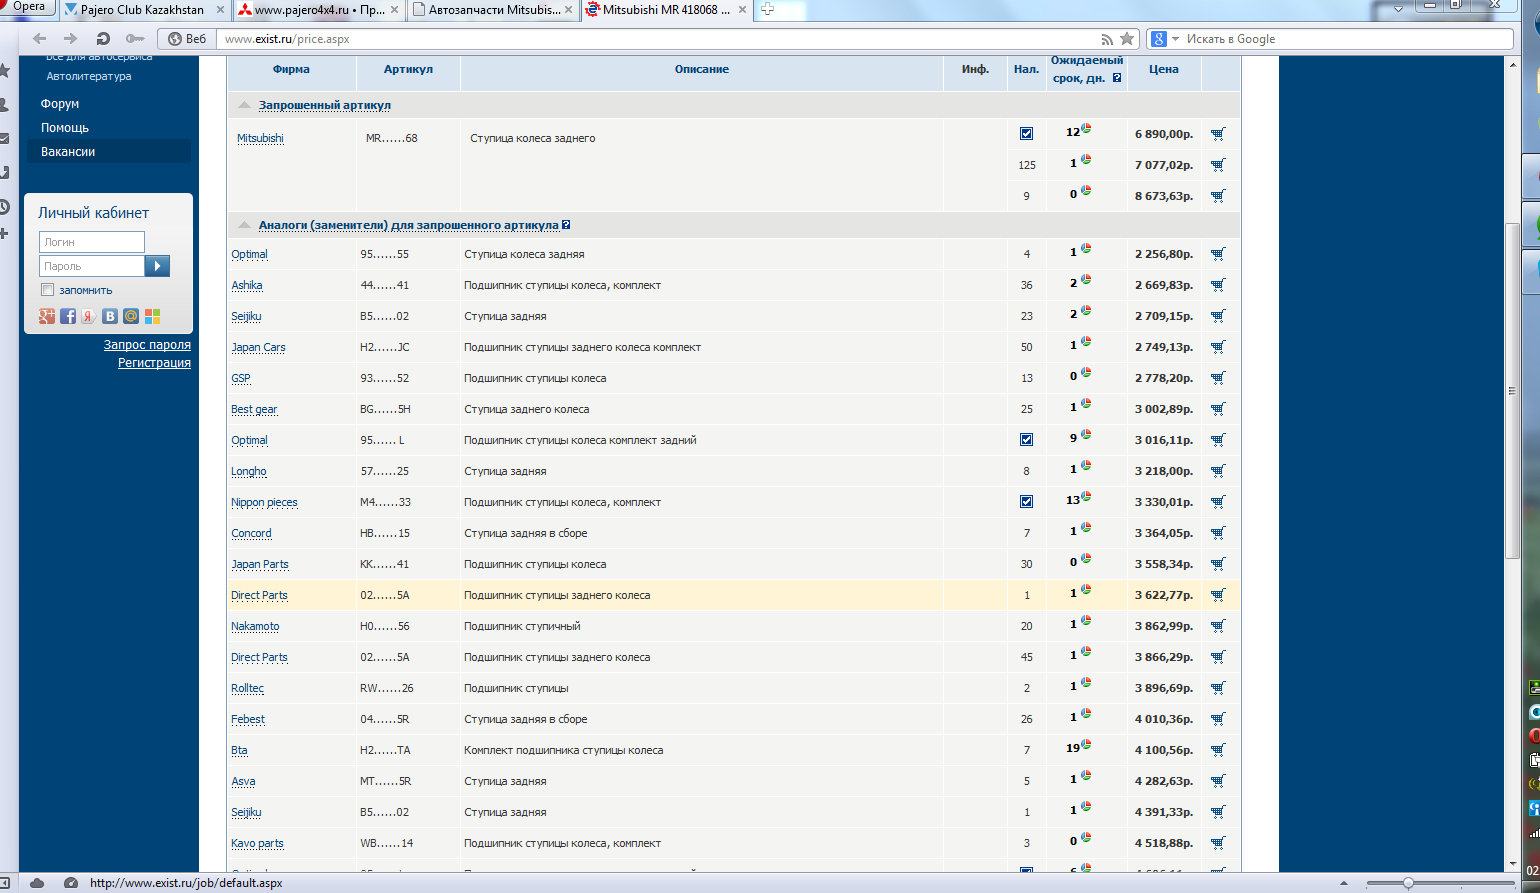Toggle the 'запомнить' checkbox

(x=47, y=290)
